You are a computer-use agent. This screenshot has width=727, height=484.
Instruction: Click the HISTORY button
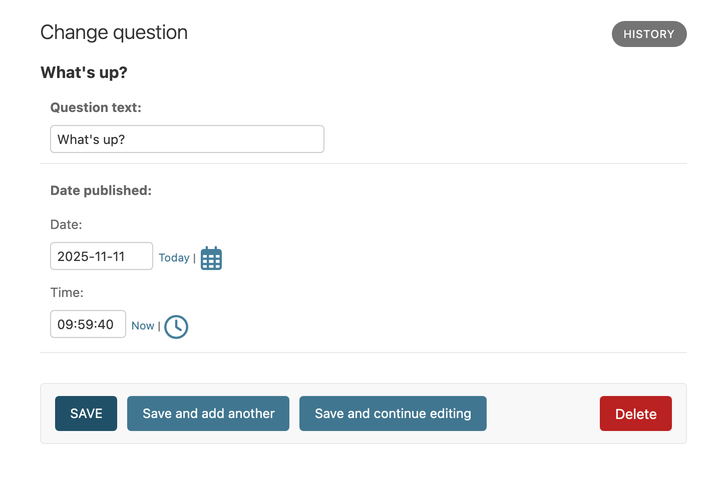(x=649, y=34)
